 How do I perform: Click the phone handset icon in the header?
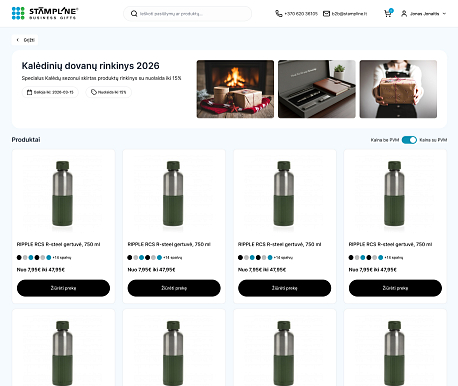tap(279, 14)
